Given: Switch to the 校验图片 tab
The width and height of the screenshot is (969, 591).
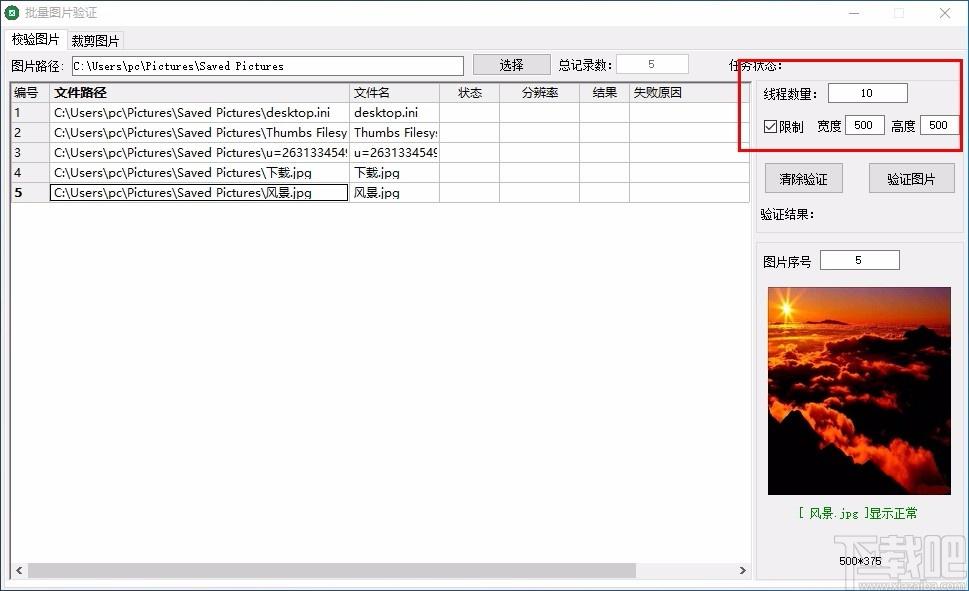Looking at the screenshot, I should (x=35, y=40).
